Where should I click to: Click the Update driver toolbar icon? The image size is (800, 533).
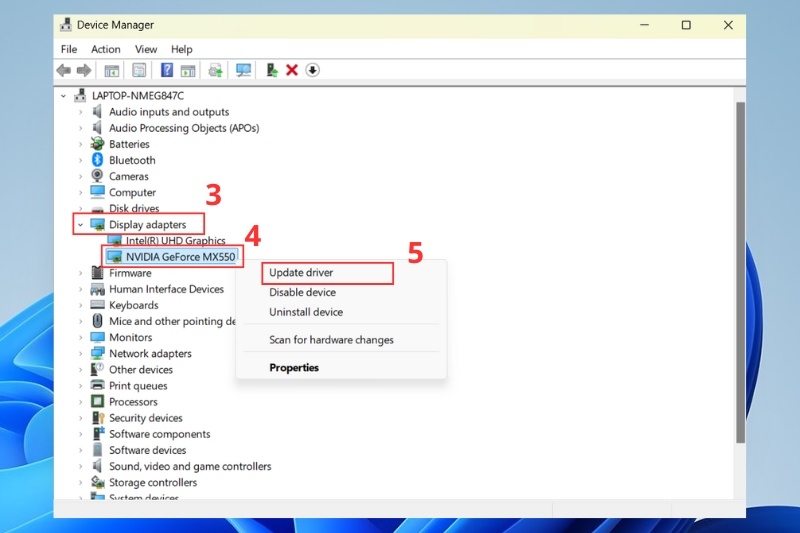pyautogui.click(x=272, y=70)
